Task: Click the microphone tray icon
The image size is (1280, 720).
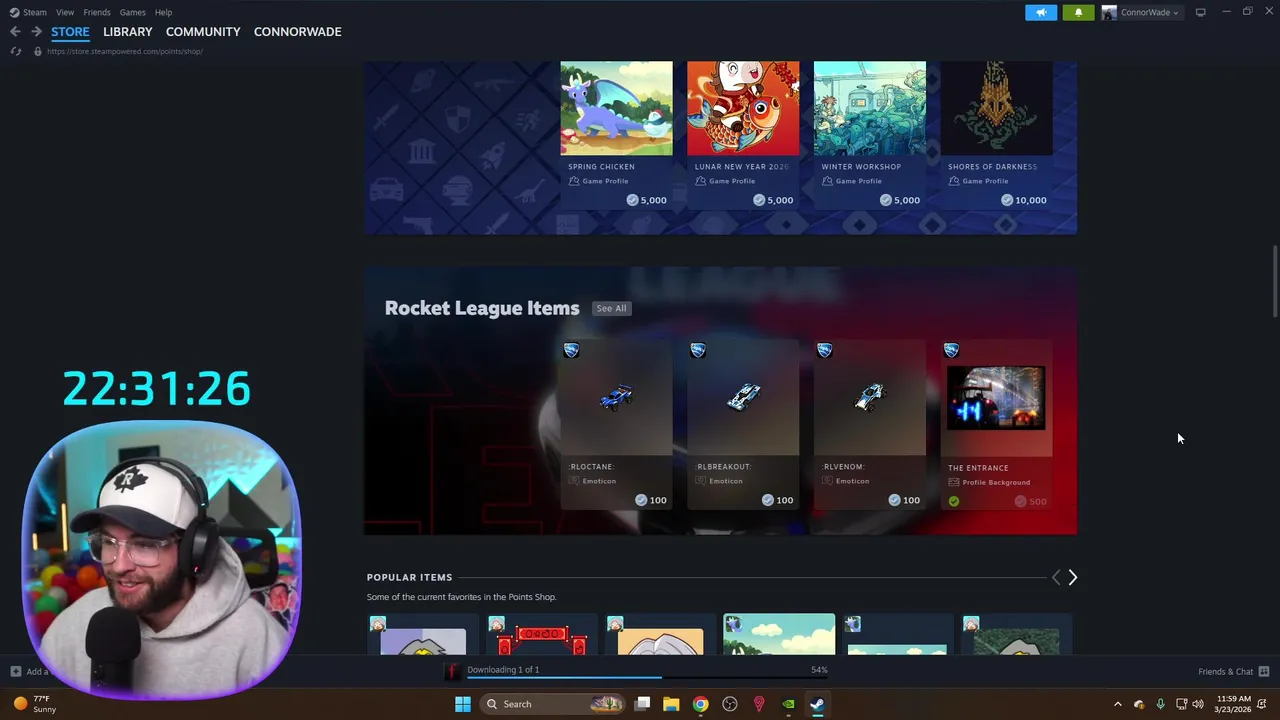Action: point(1160,704)
